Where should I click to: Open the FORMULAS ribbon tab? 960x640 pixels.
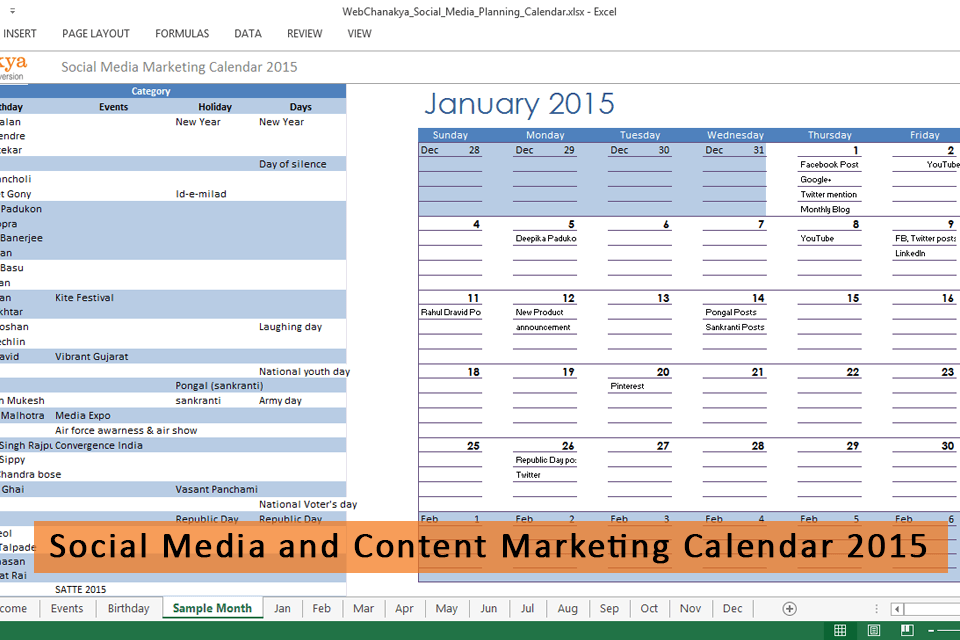[x=182, y=33]
